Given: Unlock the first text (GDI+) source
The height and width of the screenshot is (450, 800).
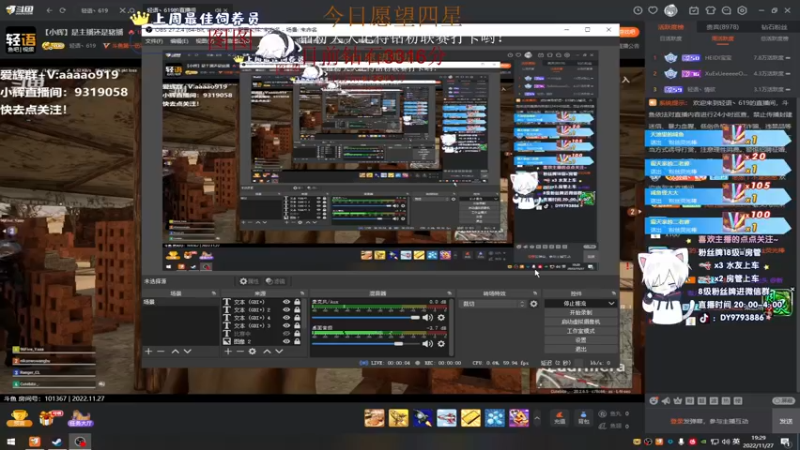Looking at the screenshot, I should pos(297,302).
